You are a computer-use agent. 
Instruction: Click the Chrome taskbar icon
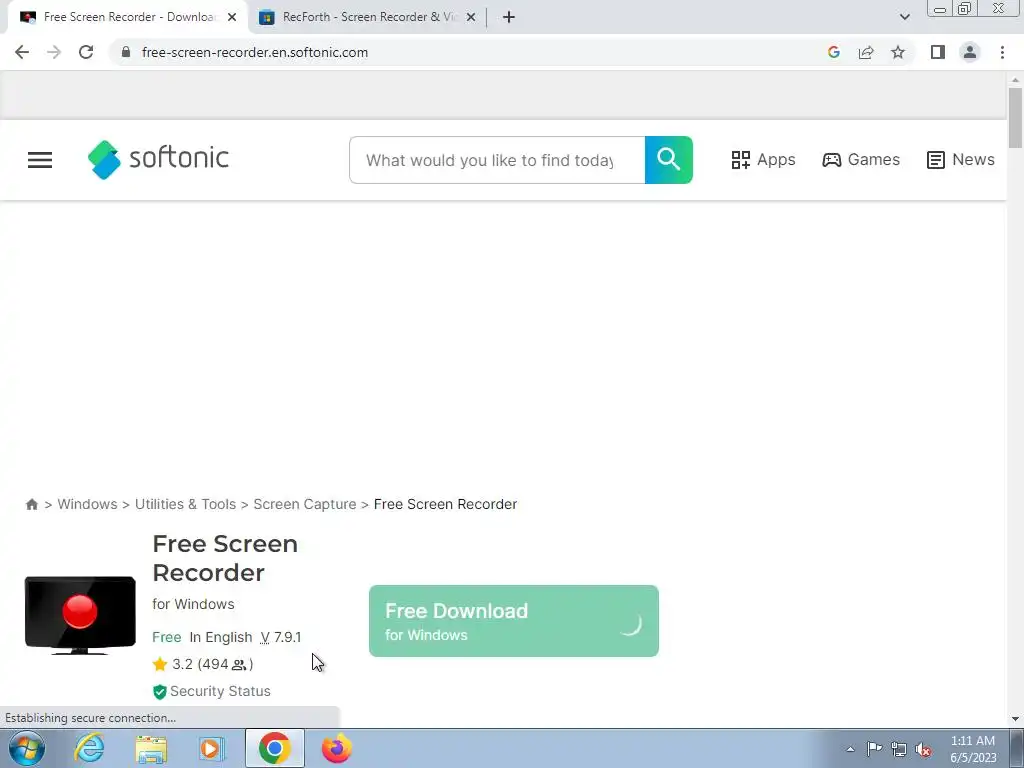coord(274,748)
